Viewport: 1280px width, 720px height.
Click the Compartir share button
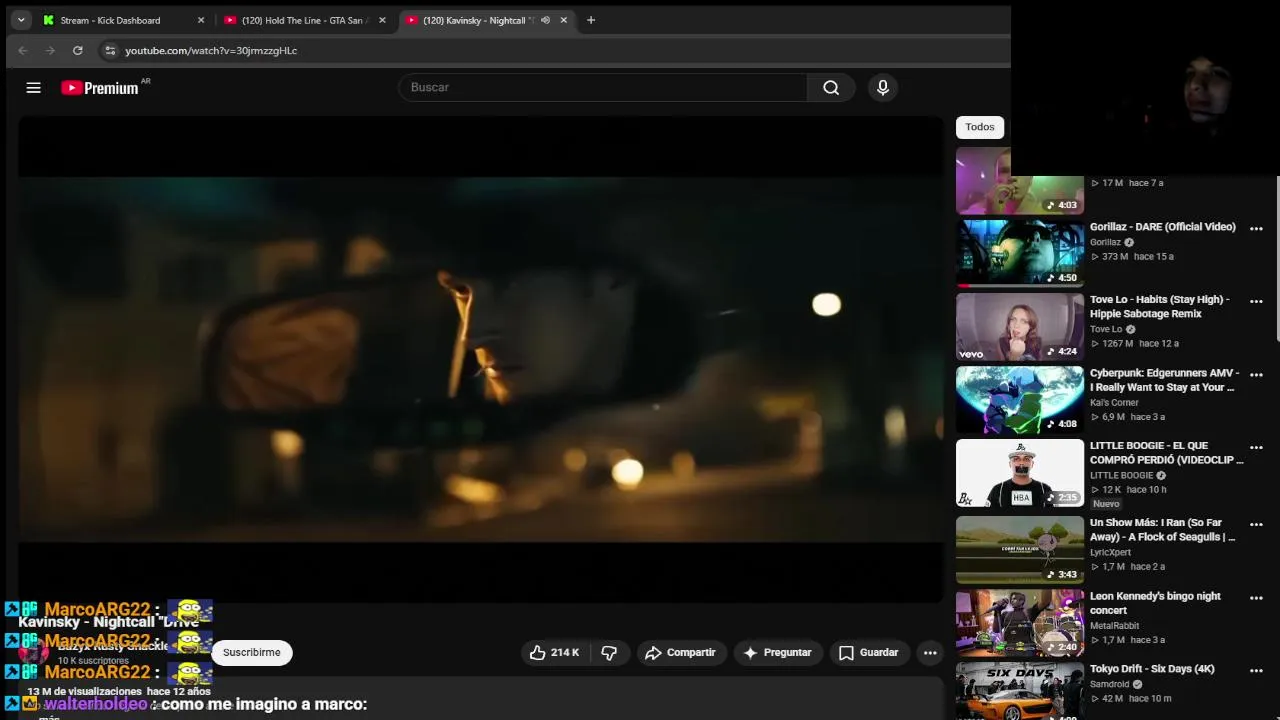681,653
